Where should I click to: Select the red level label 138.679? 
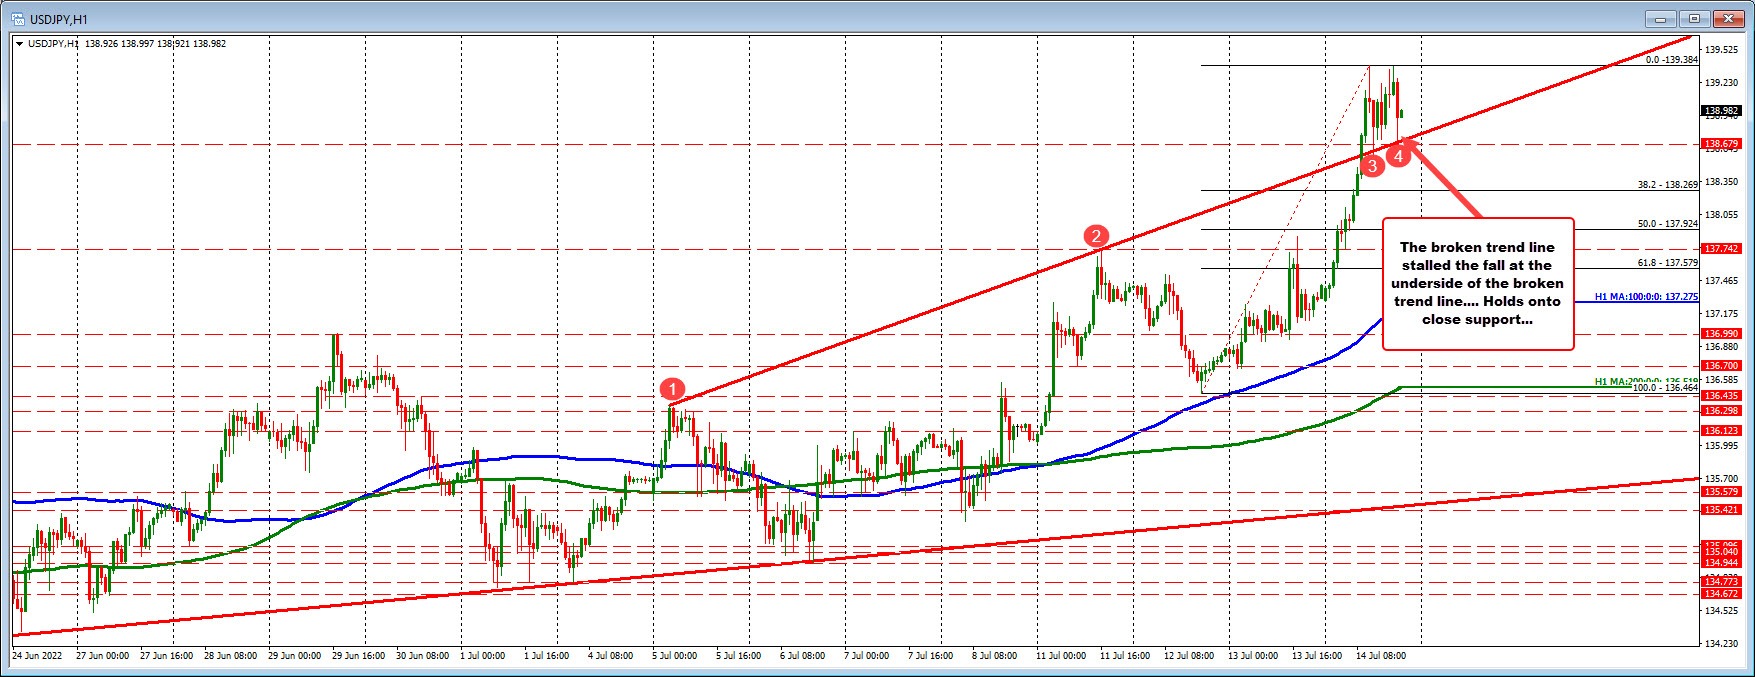[1721, 144]
